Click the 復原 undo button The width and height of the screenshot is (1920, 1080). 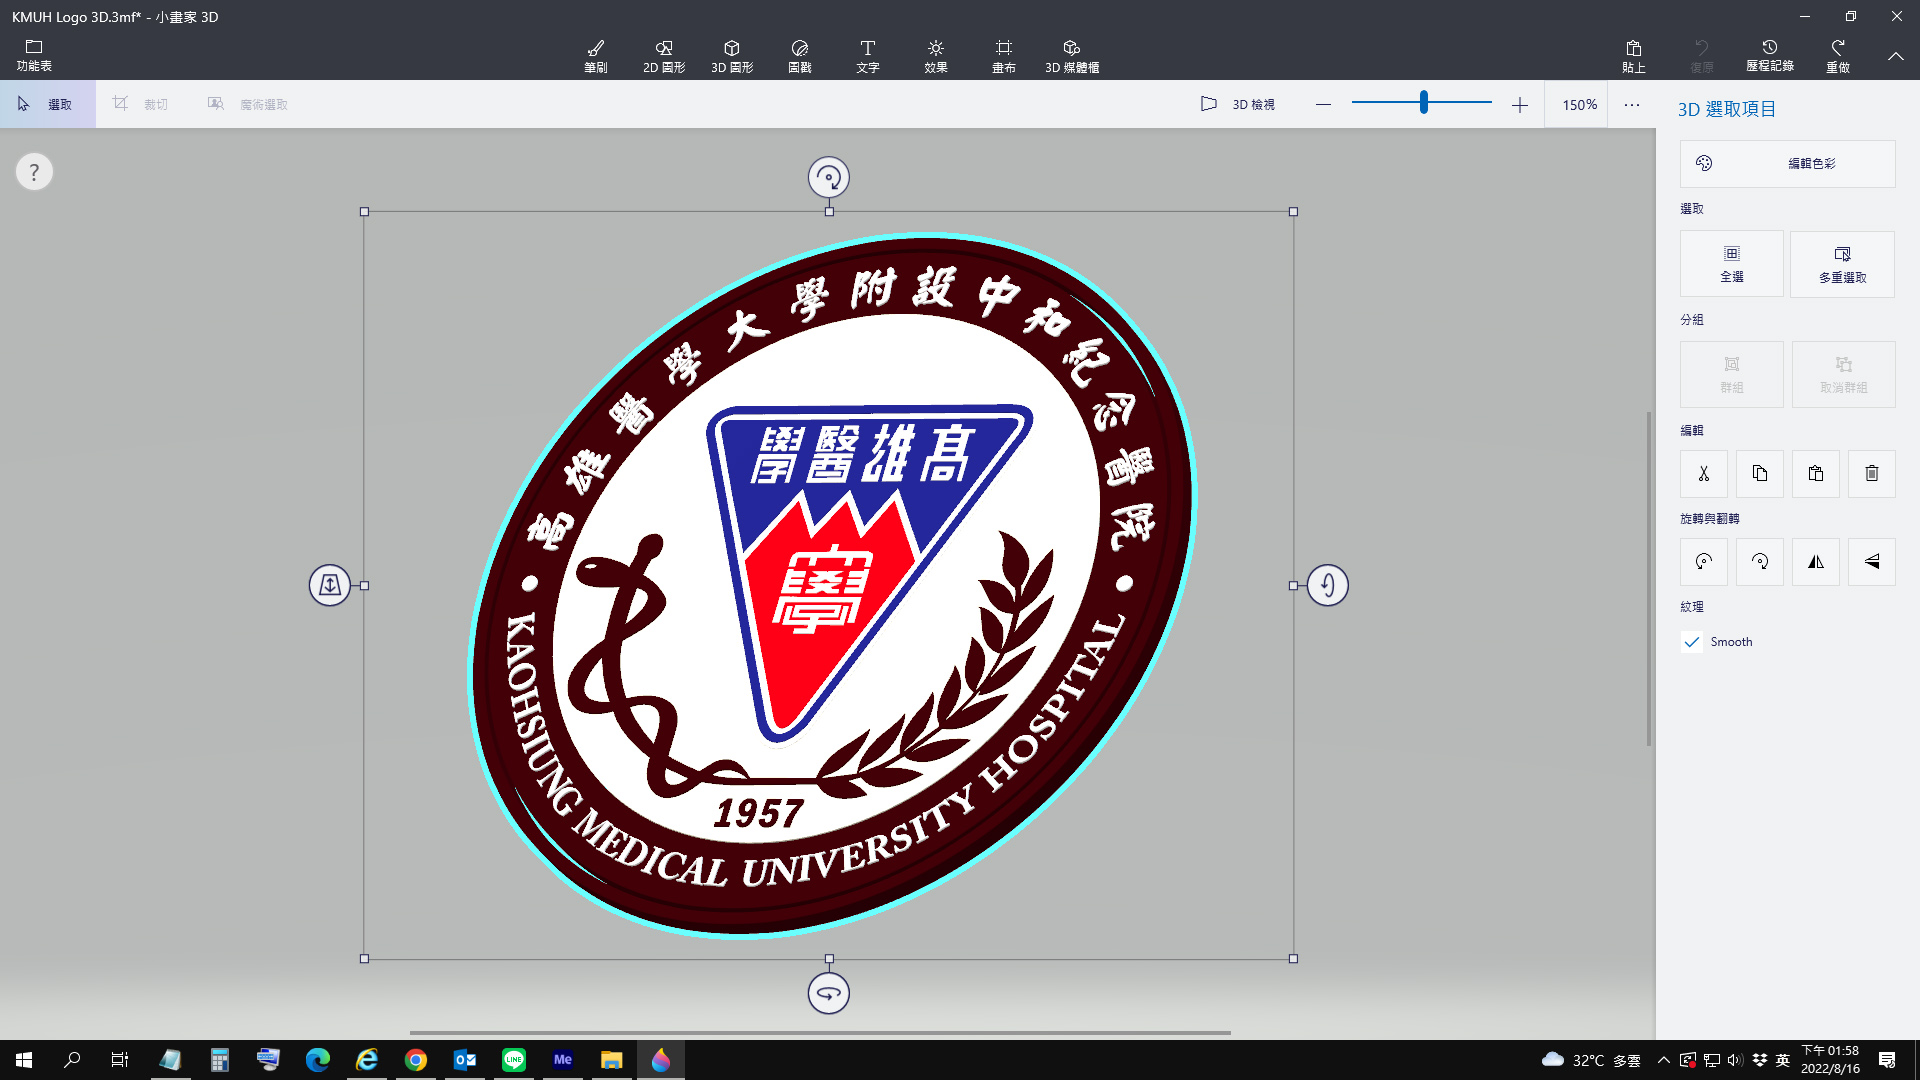point(1702,56)
